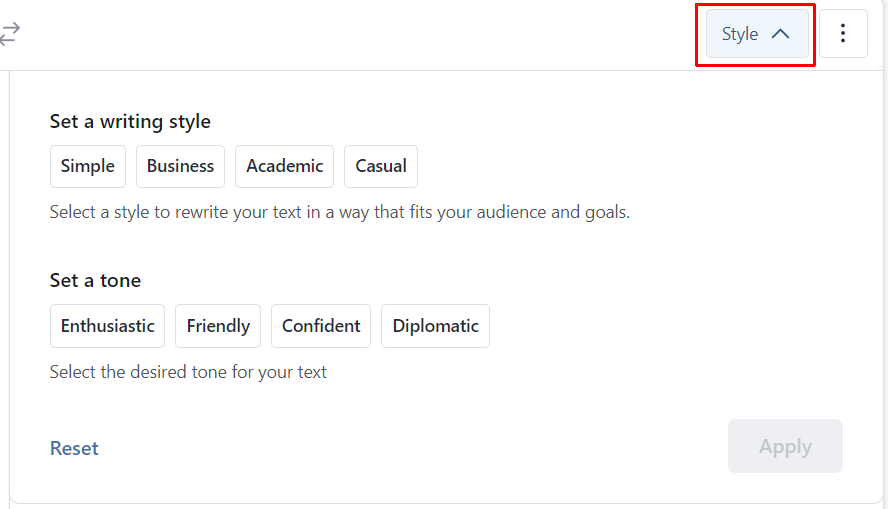The image size is (888, 509).
Task: Click the style description helper text
Action: click(x=340, y=212)
